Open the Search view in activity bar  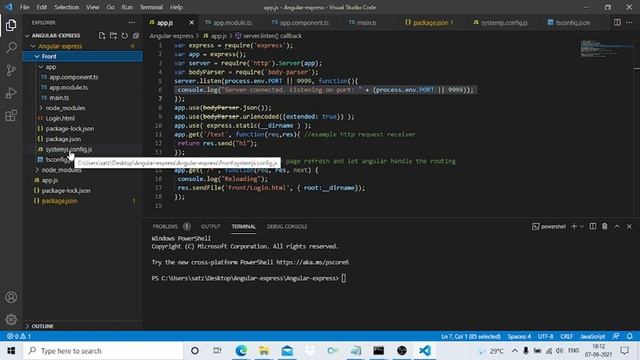[11, 48]
